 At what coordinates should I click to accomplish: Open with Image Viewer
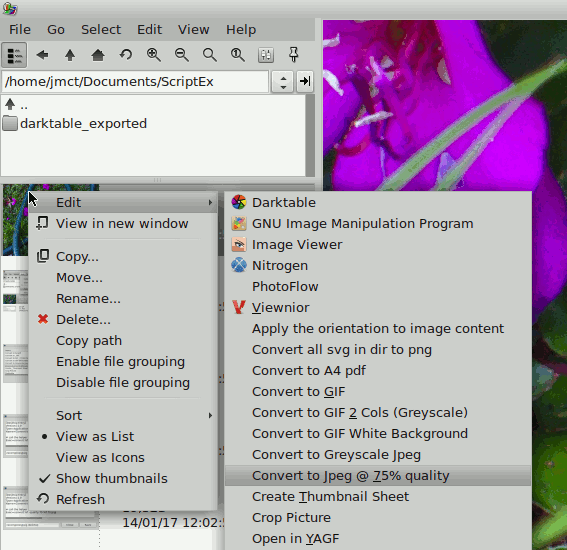tap(378, 244)
